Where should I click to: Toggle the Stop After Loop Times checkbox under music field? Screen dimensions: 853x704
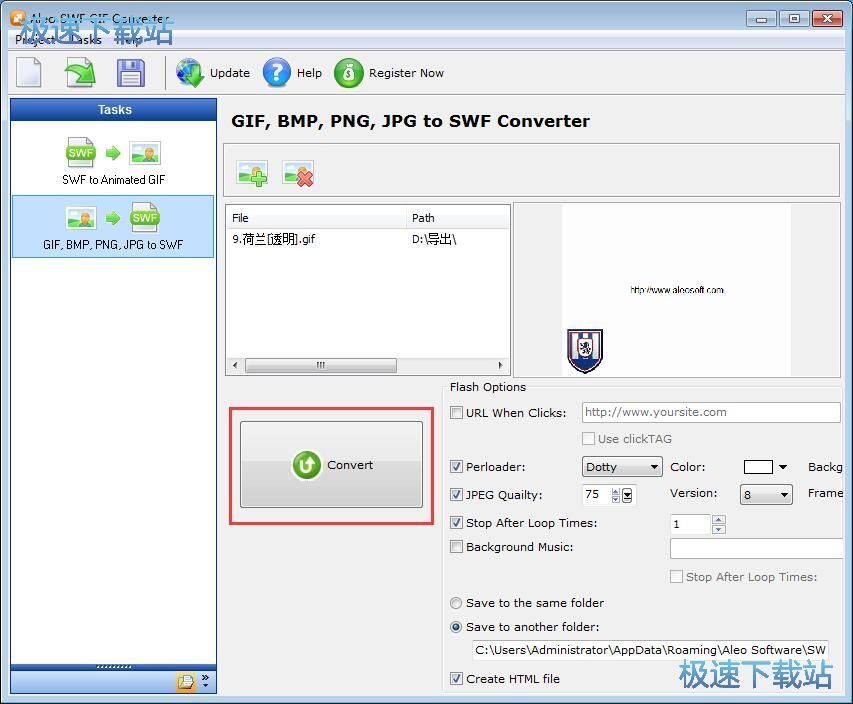click(676, 577)
